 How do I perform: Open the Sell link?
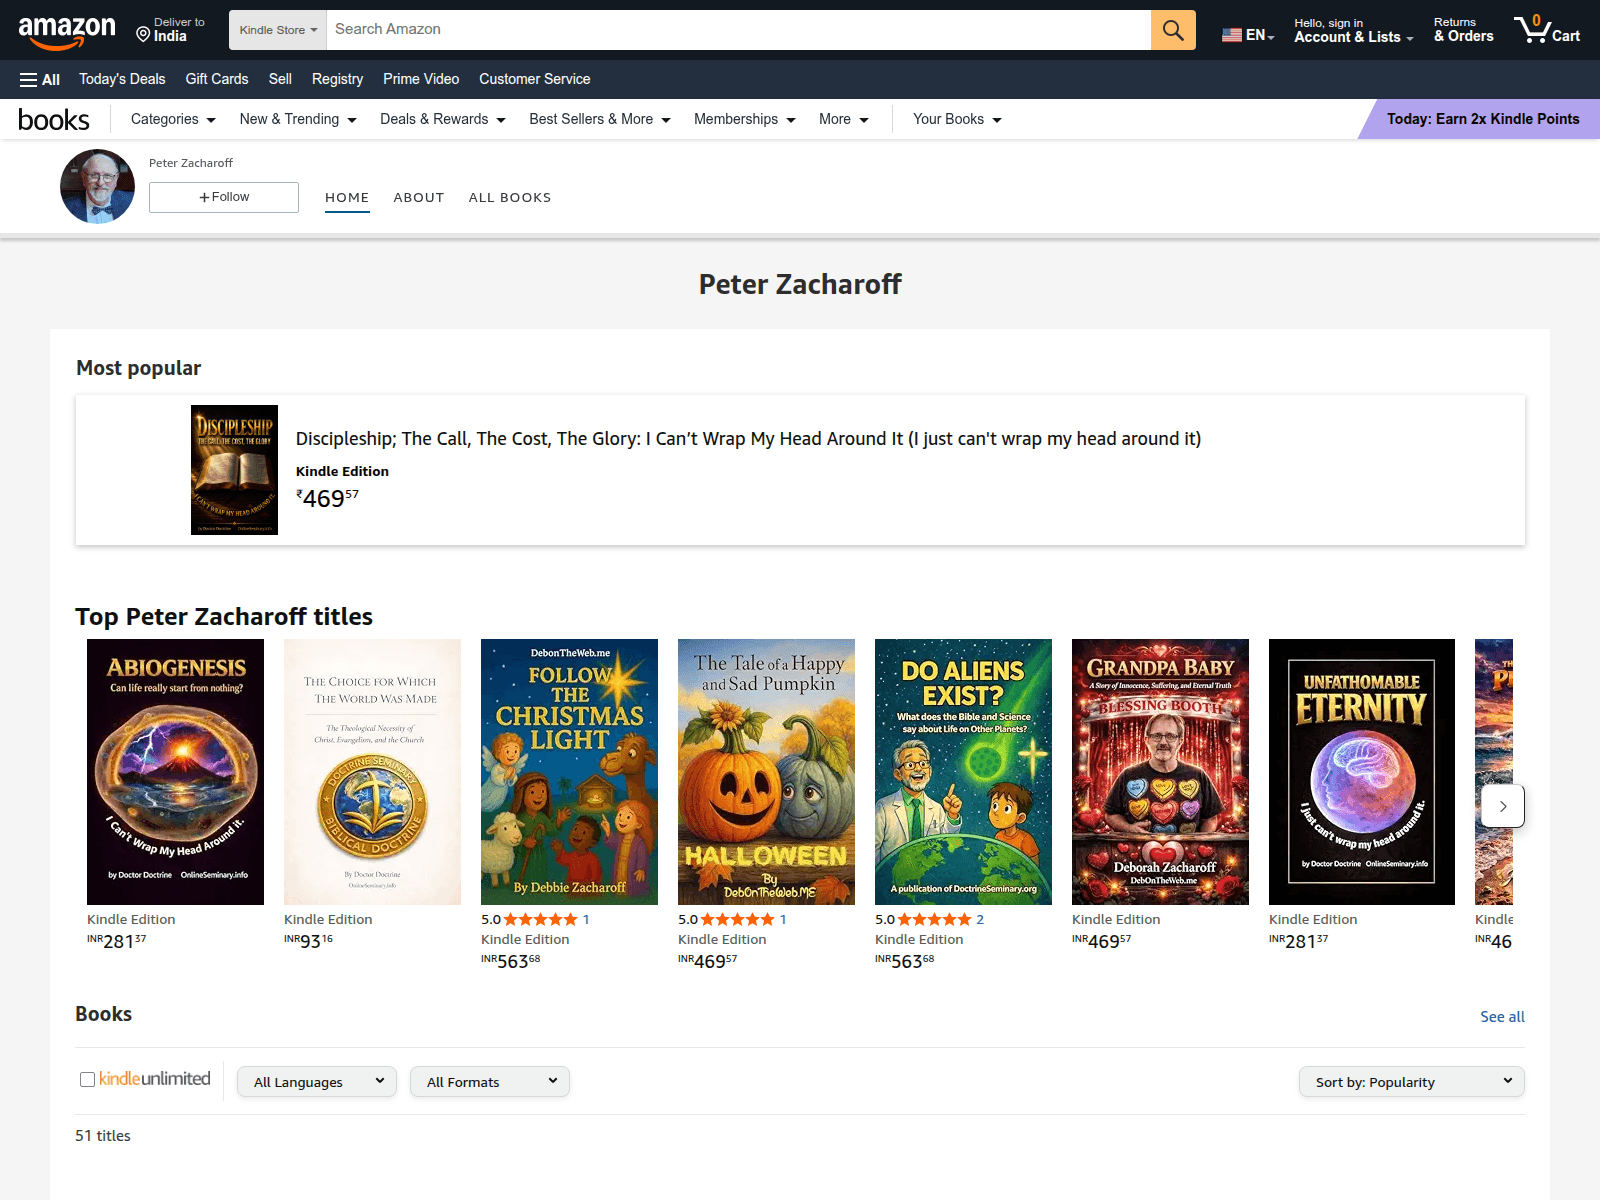point(280,79)
